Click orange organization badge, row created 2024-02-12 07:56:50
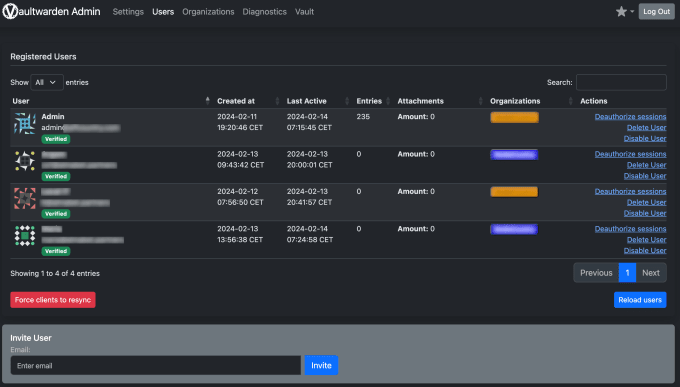This screenshot has width=680, height=387. click(x=514, y=192)
